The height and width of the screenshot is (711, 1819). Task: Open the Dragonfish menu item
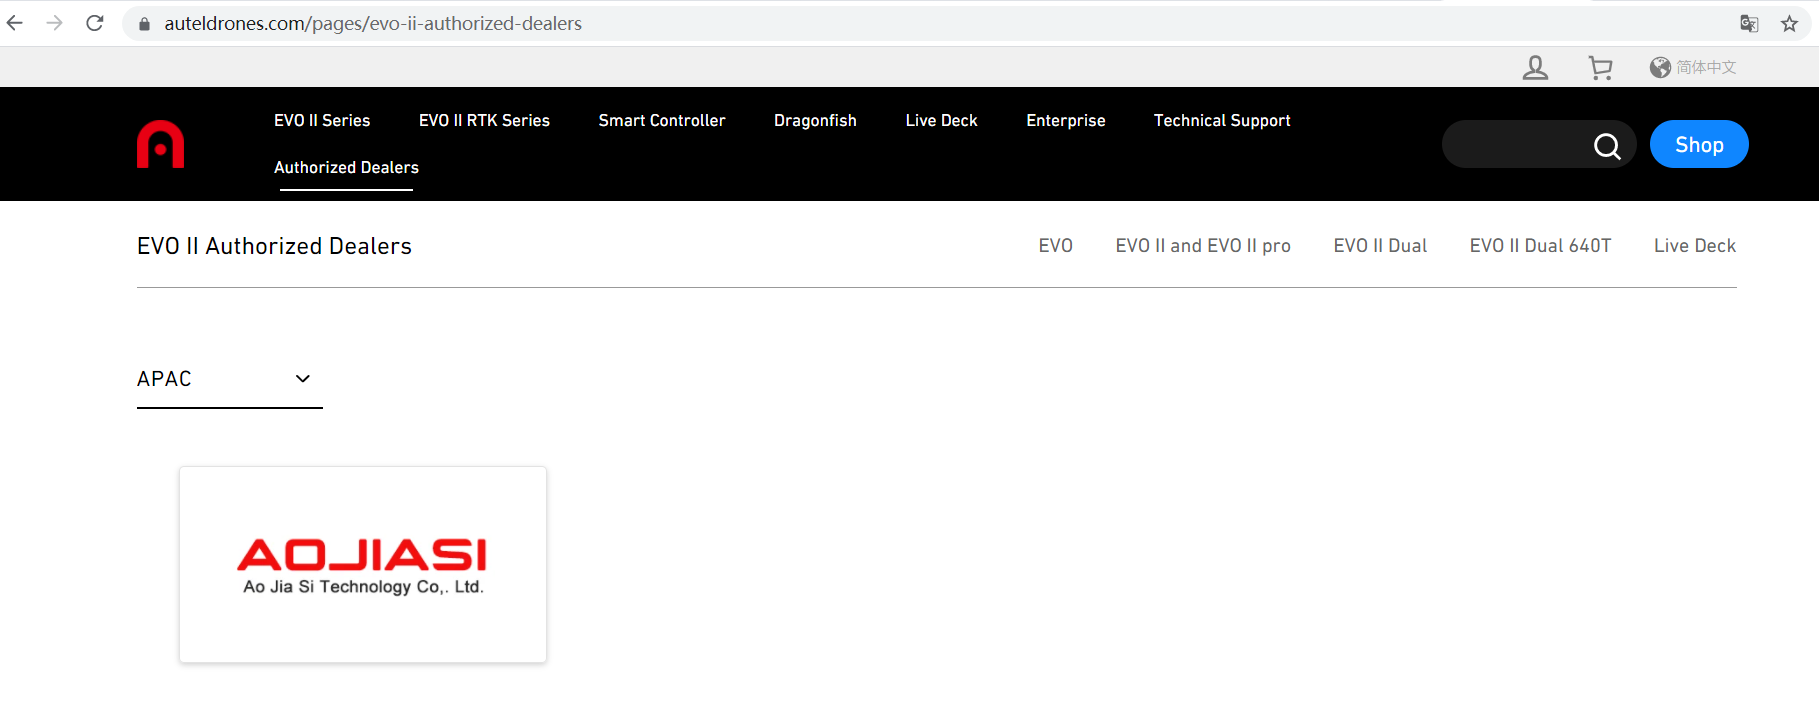[x=815, y=120]
